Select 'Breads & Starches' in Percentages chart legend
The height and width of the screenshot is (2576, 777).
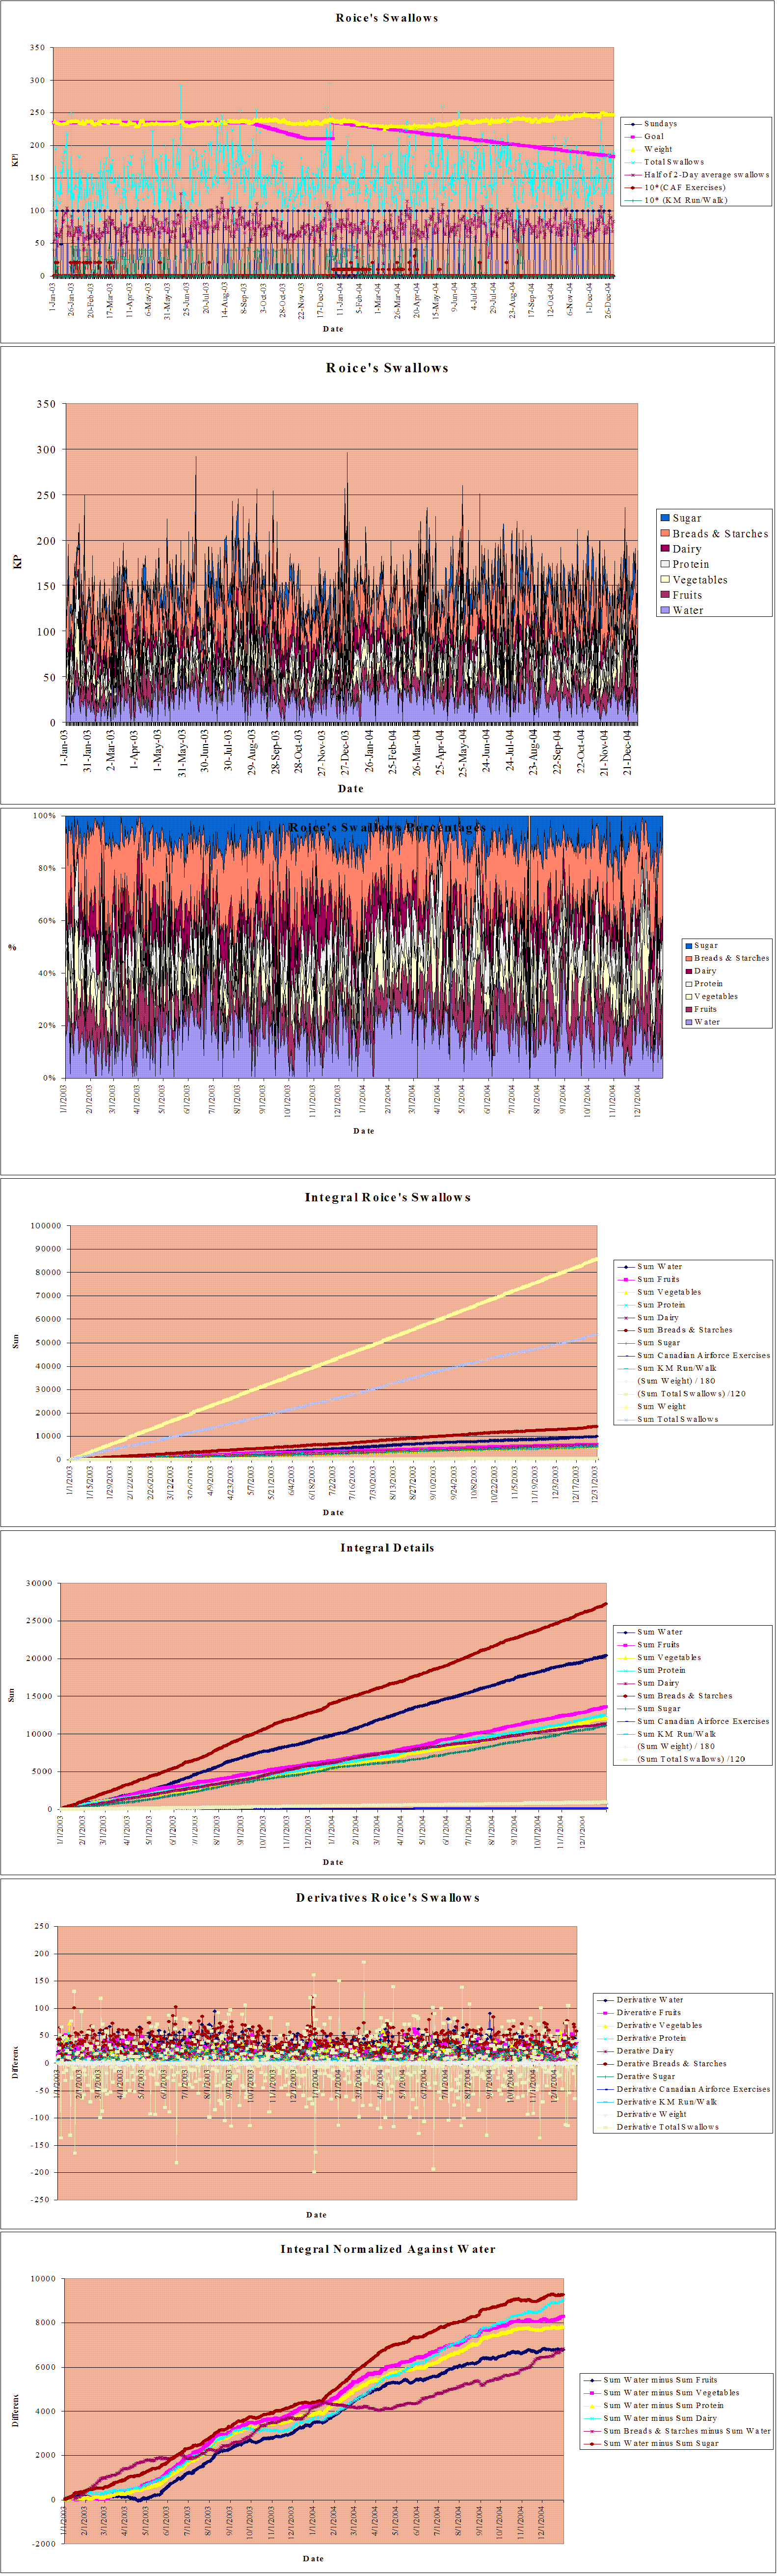(x=731, y=958)
